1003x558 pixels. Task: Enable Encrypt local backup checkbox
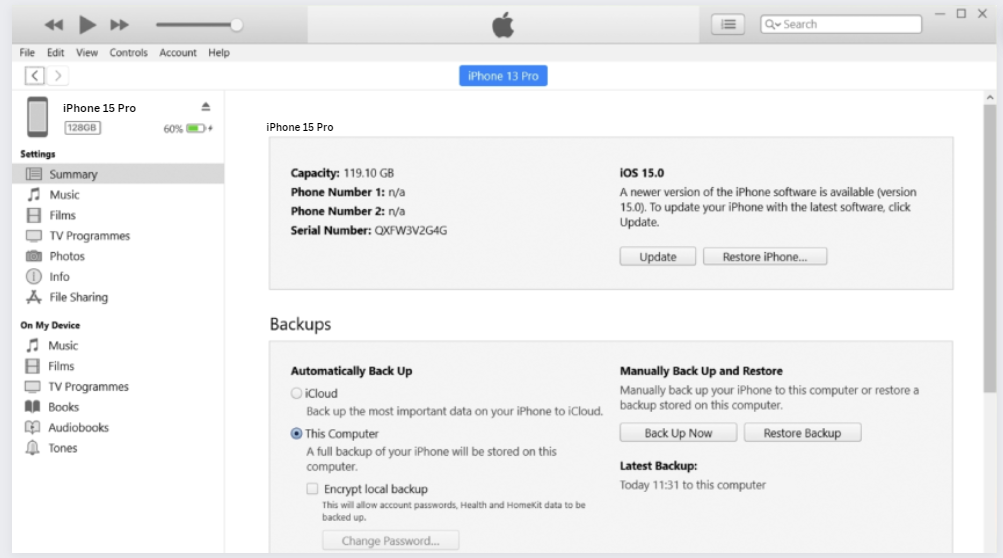(312, 489)
